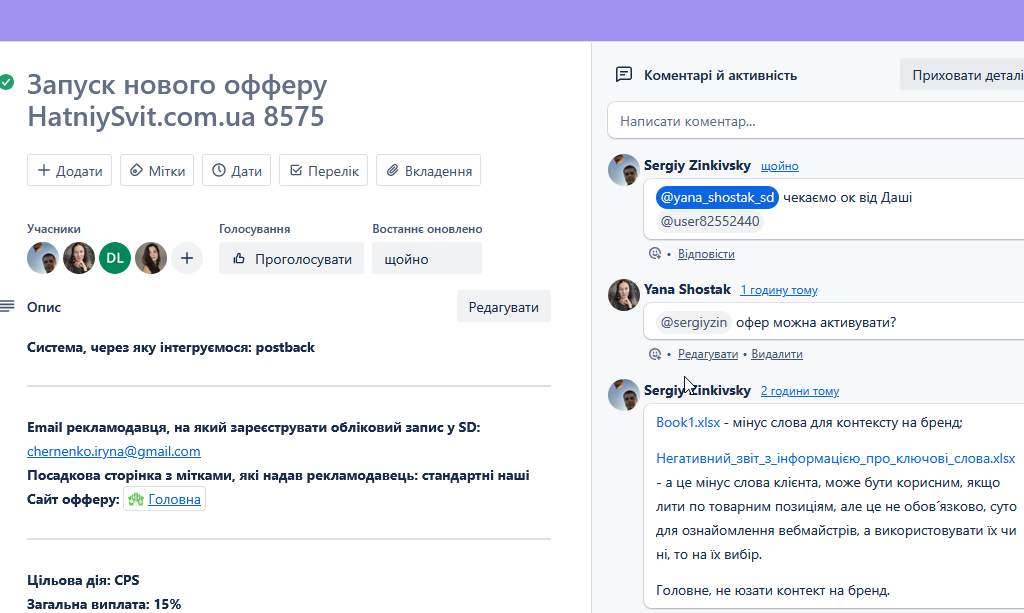Viewport: 1024px width, 613px height.
Task: Open the chernenko.iryna@gmail.com email link
Action: pos(114,451)
